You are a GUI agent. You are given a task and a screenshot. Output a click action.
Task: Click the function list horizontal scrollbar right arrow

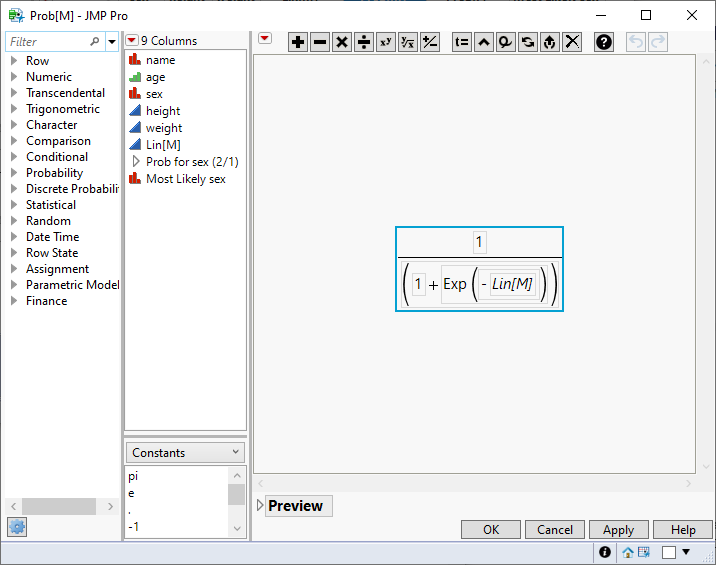coord(110,506)
